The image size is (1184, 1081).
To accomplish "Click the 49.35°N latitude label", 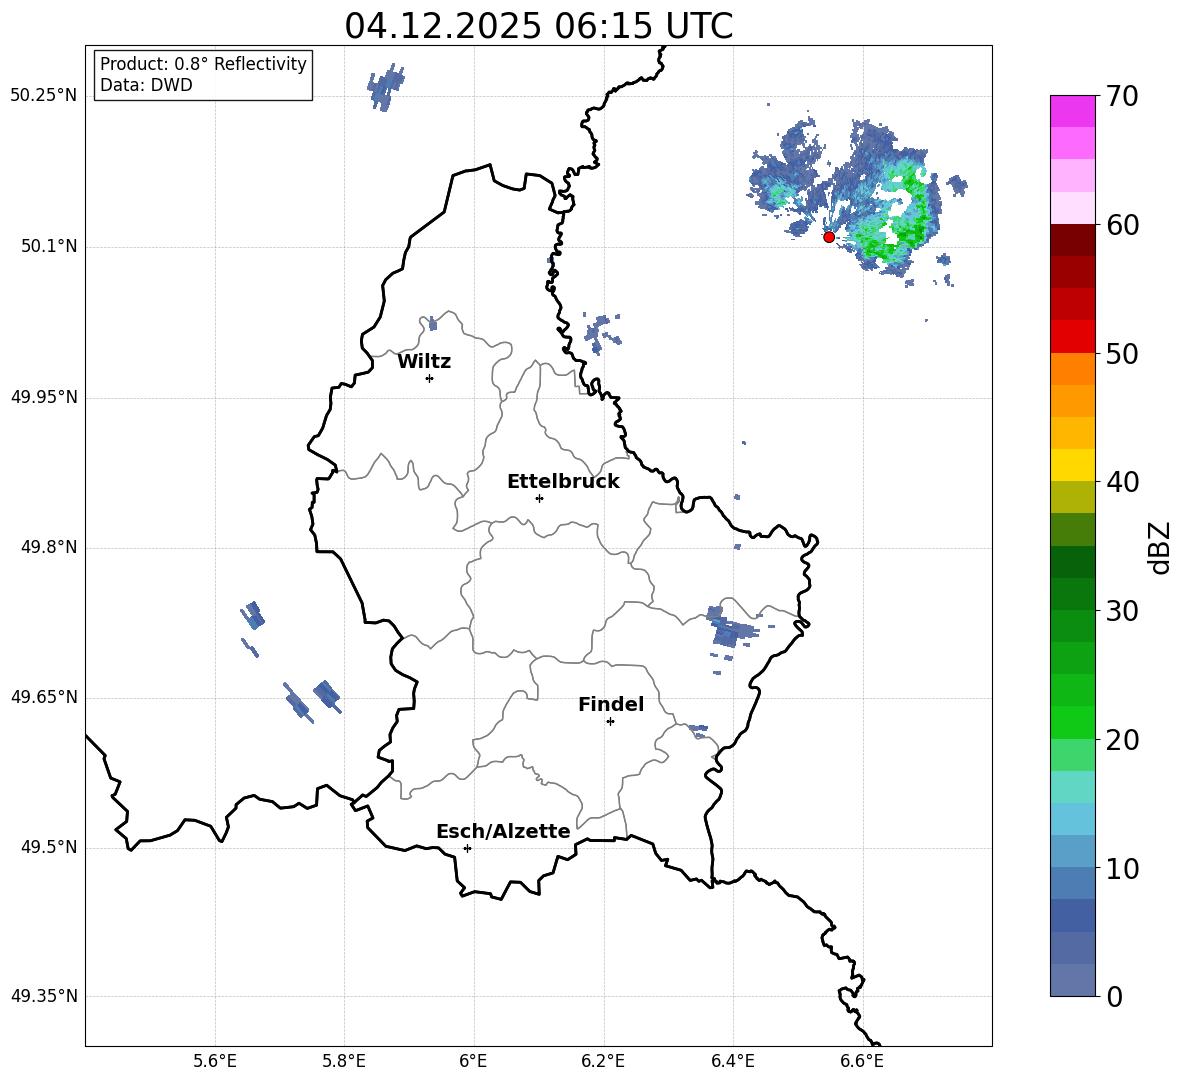I will 44,996.
